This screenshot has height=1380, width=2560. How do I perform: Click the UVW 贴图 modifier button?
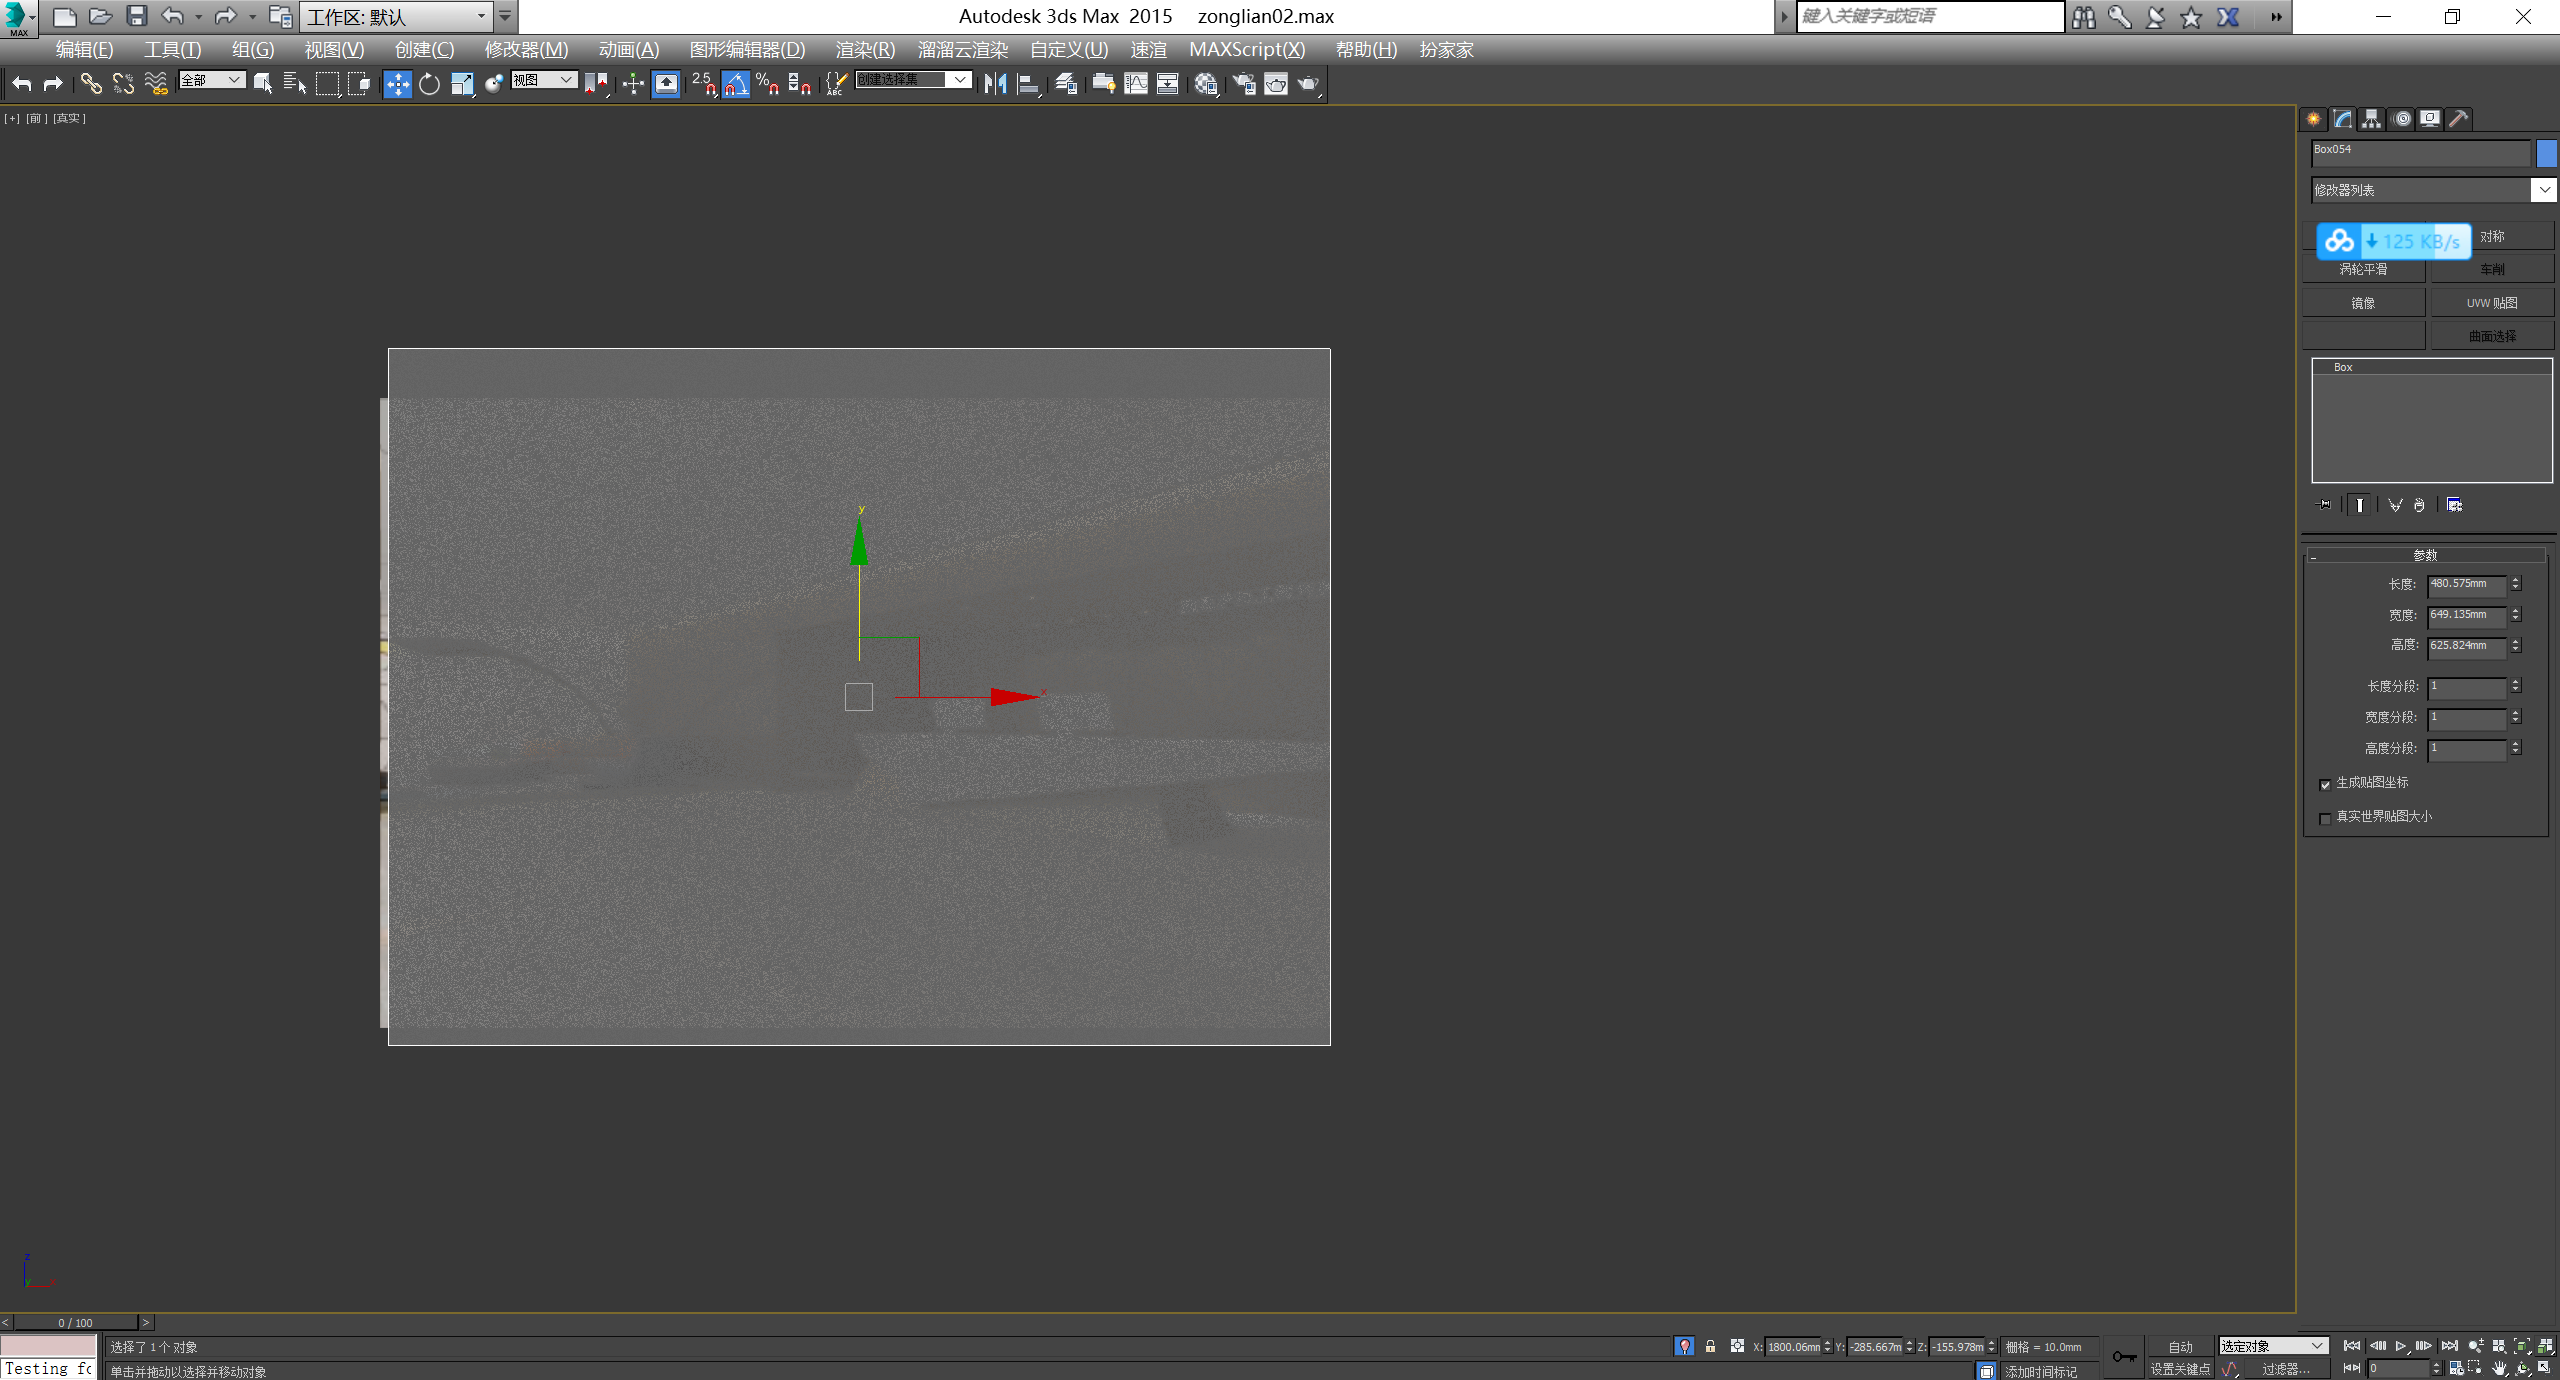coord(2492,303)
